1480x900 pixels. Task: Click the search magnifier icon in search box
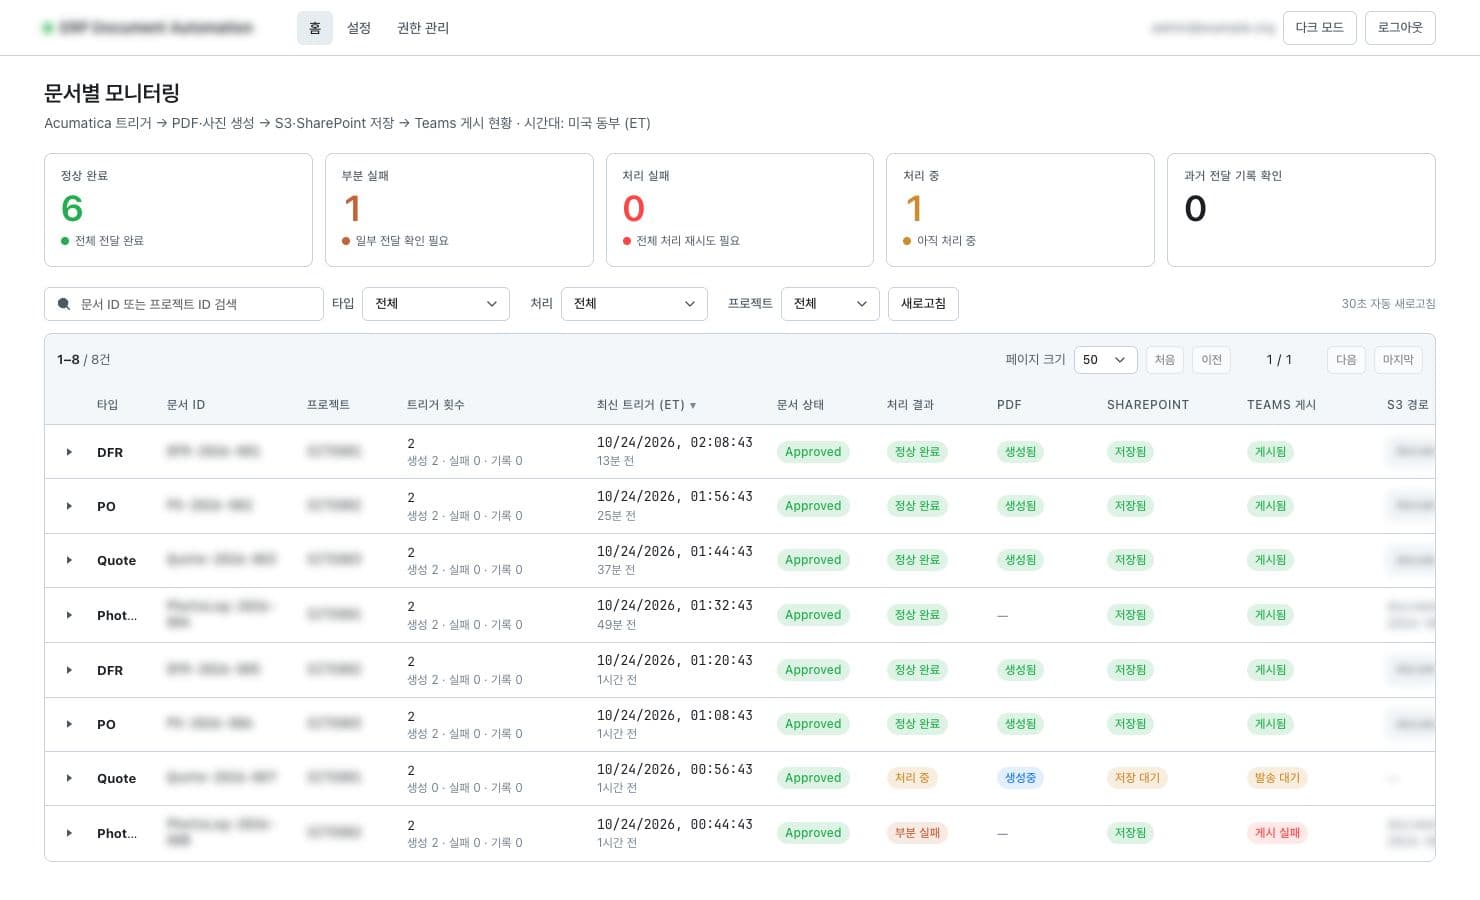click(64, 304)
